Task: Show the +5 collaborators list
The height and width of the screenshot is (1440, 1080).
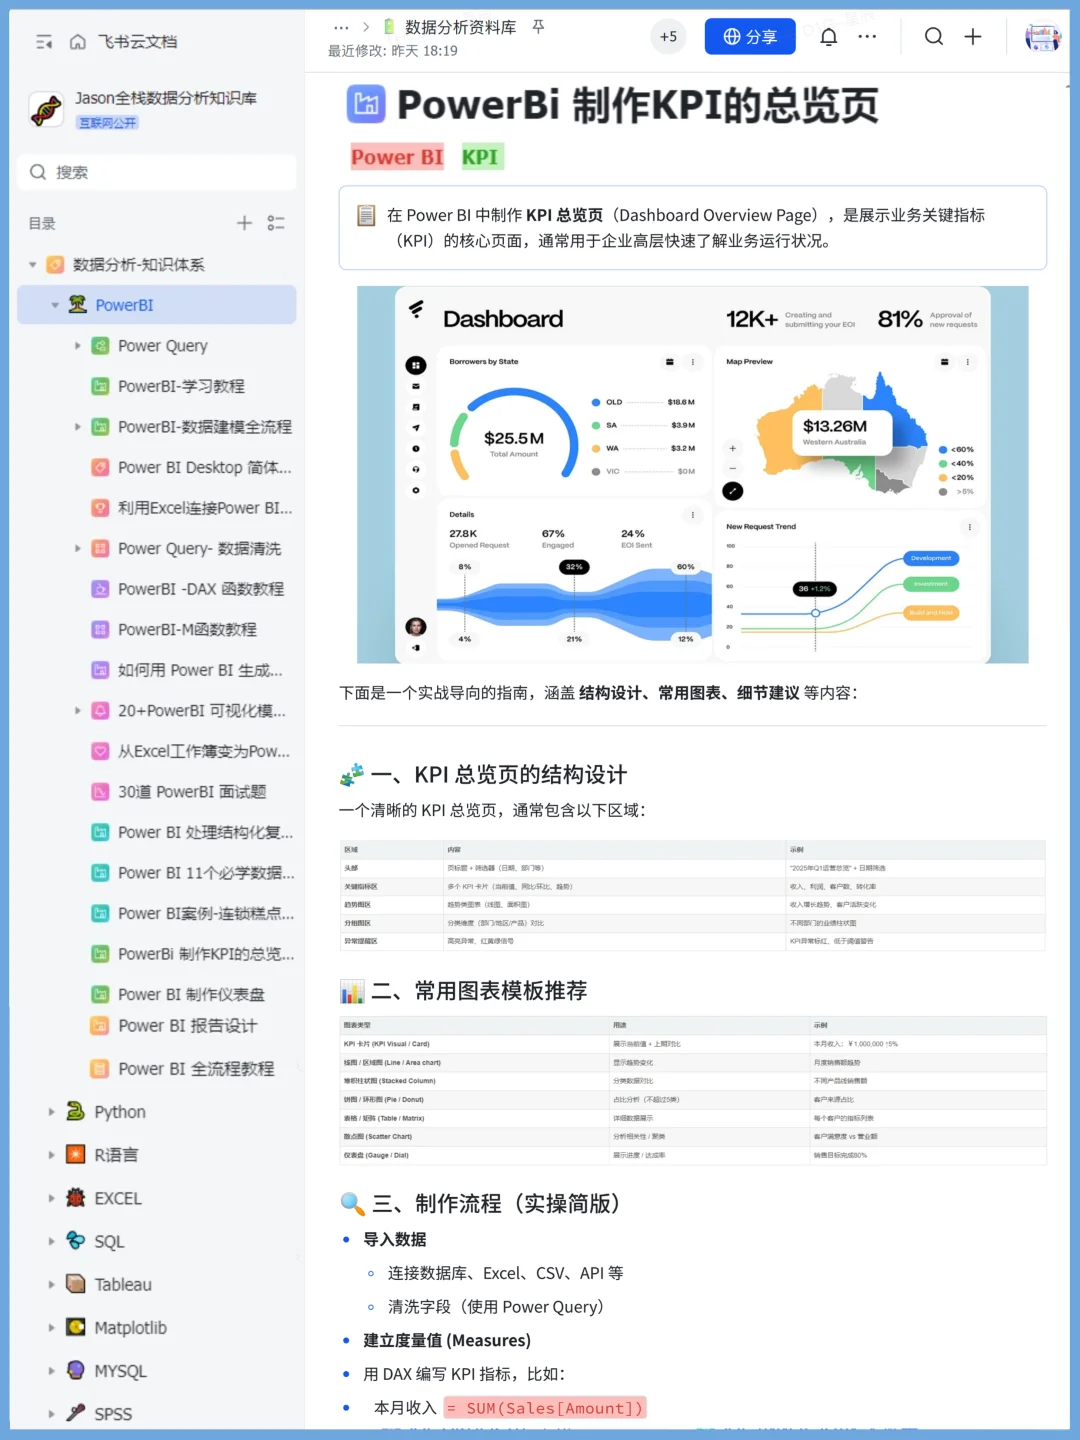Action: [668, 37]
